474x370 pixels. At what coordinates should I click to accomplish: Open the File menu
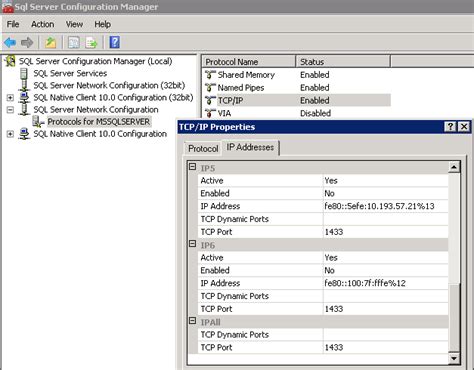point(13,24)
